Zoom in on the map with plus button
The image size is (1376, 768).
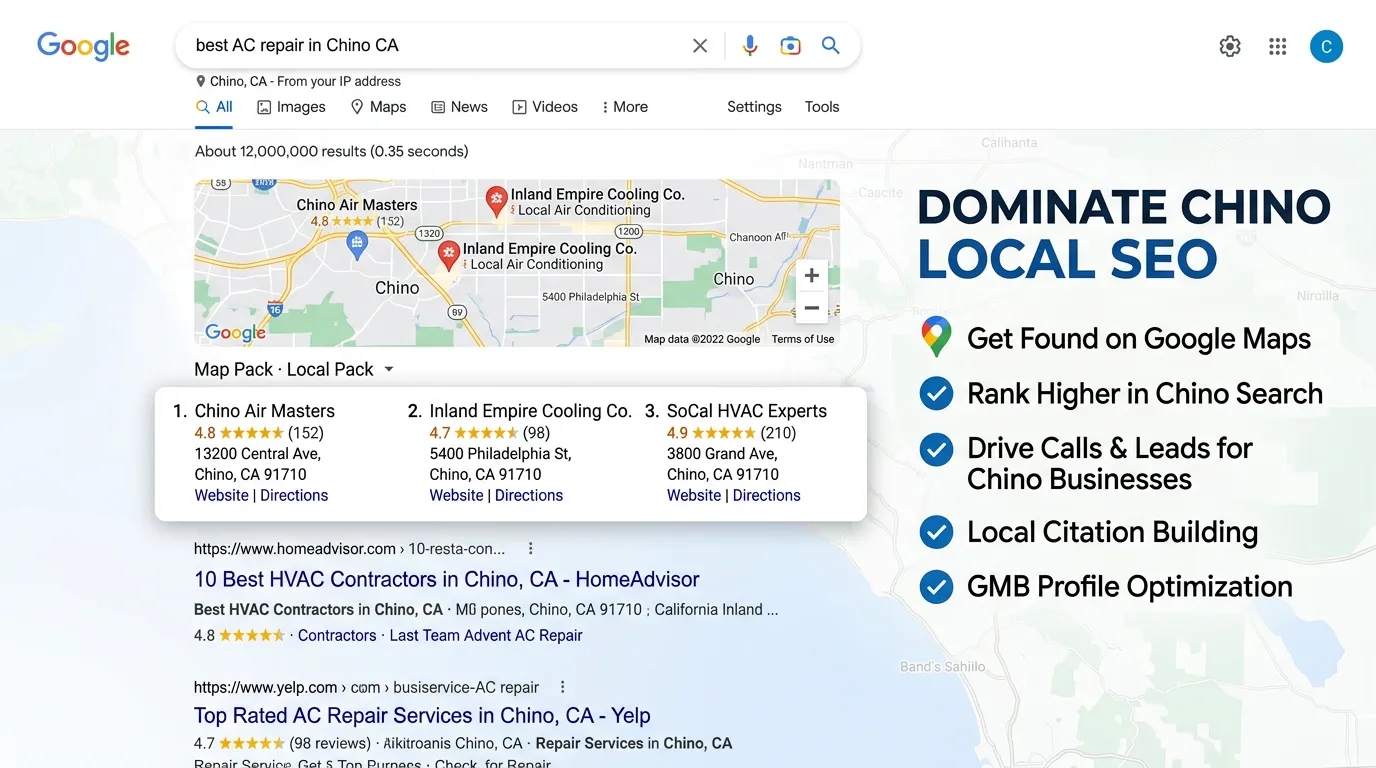pos(812,276)
